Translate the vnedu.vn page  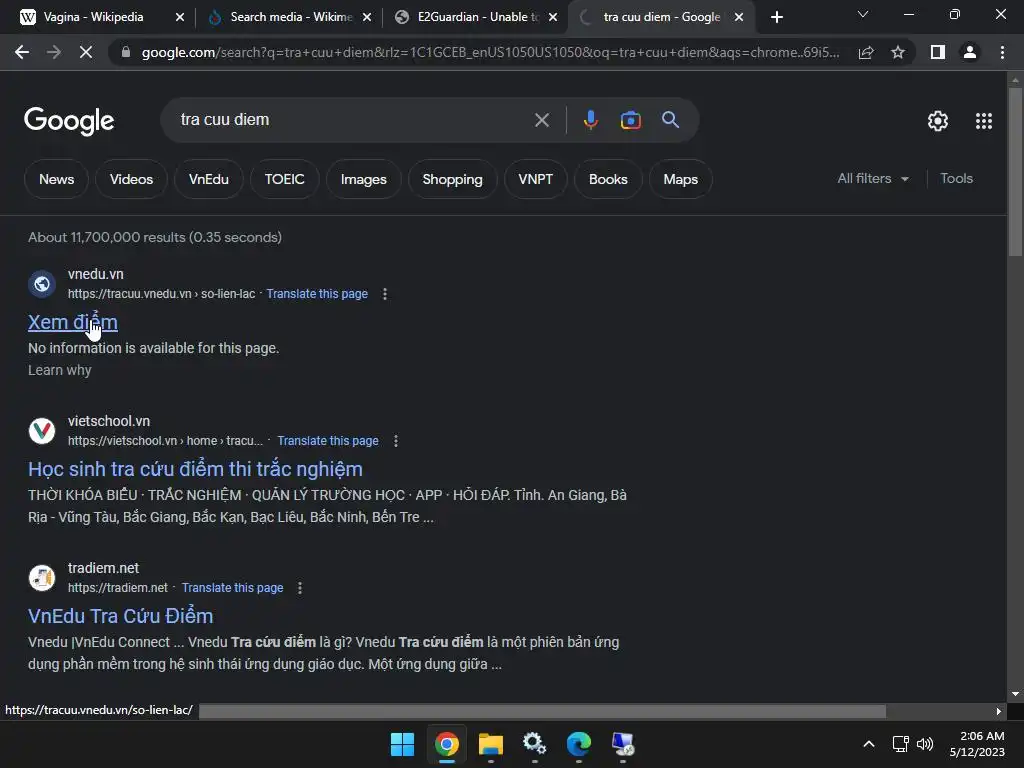click(x=317, y=294)
